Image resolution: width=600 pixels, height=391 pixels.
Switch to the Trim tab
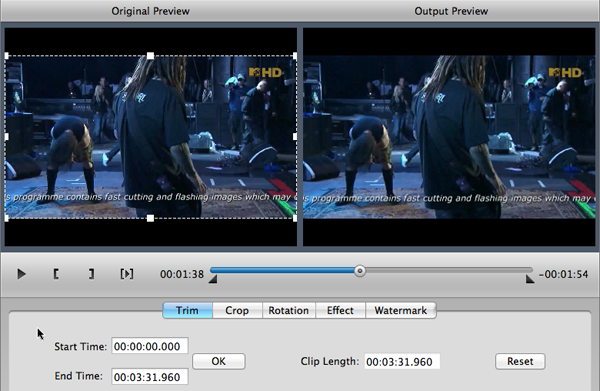(188, 310)
